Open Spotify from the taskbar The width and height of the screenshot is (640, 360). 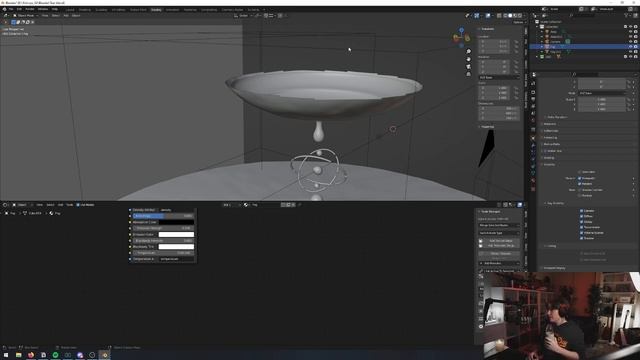55,355
